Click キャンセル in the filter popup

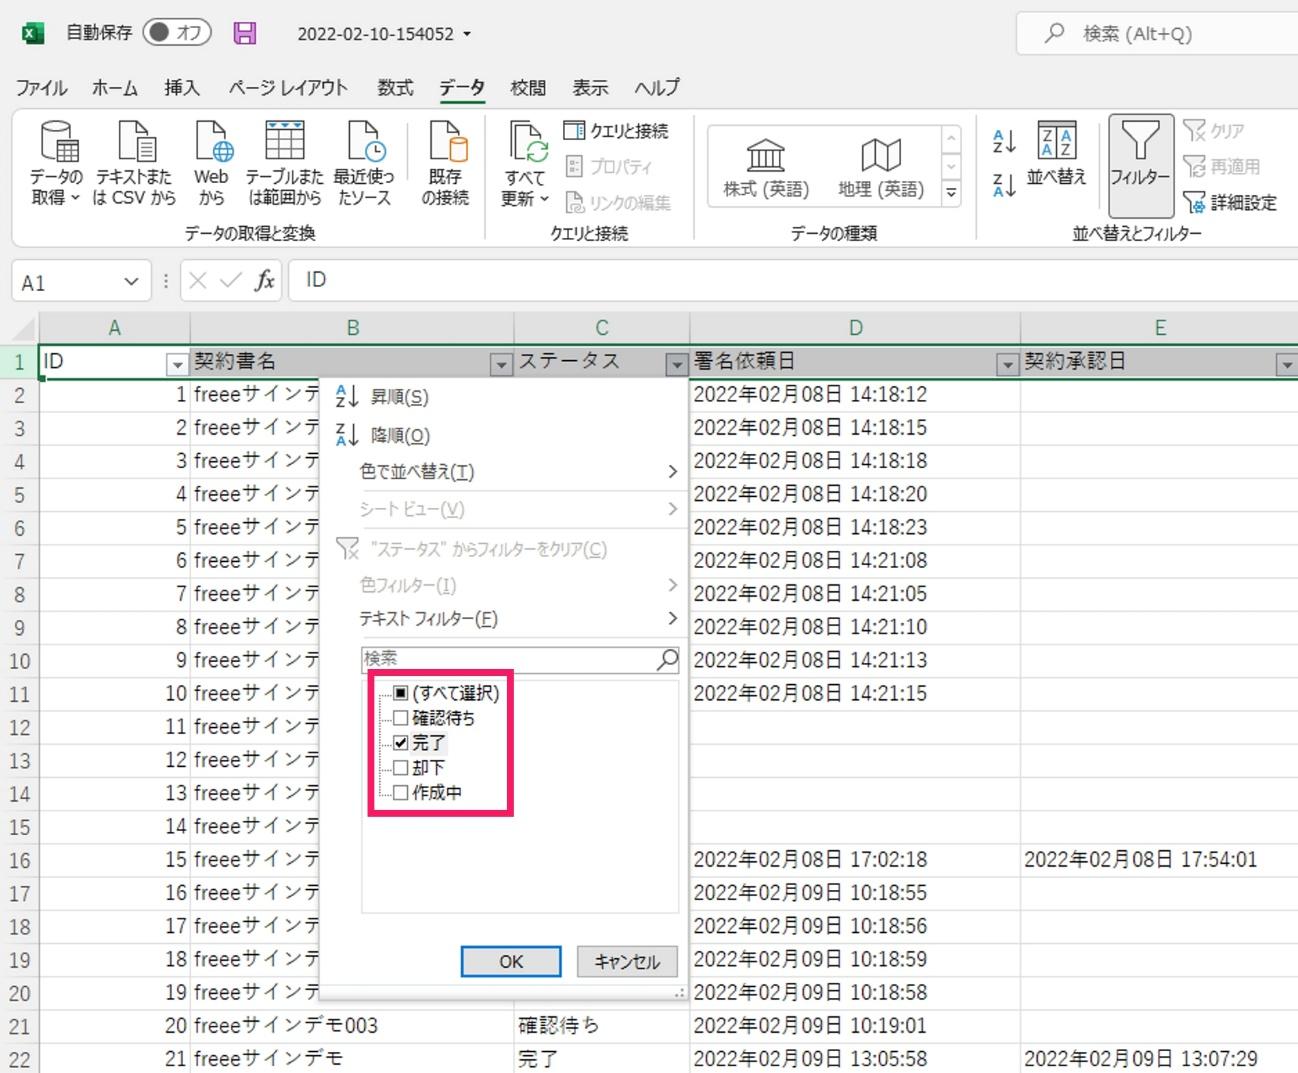[627, 962]
